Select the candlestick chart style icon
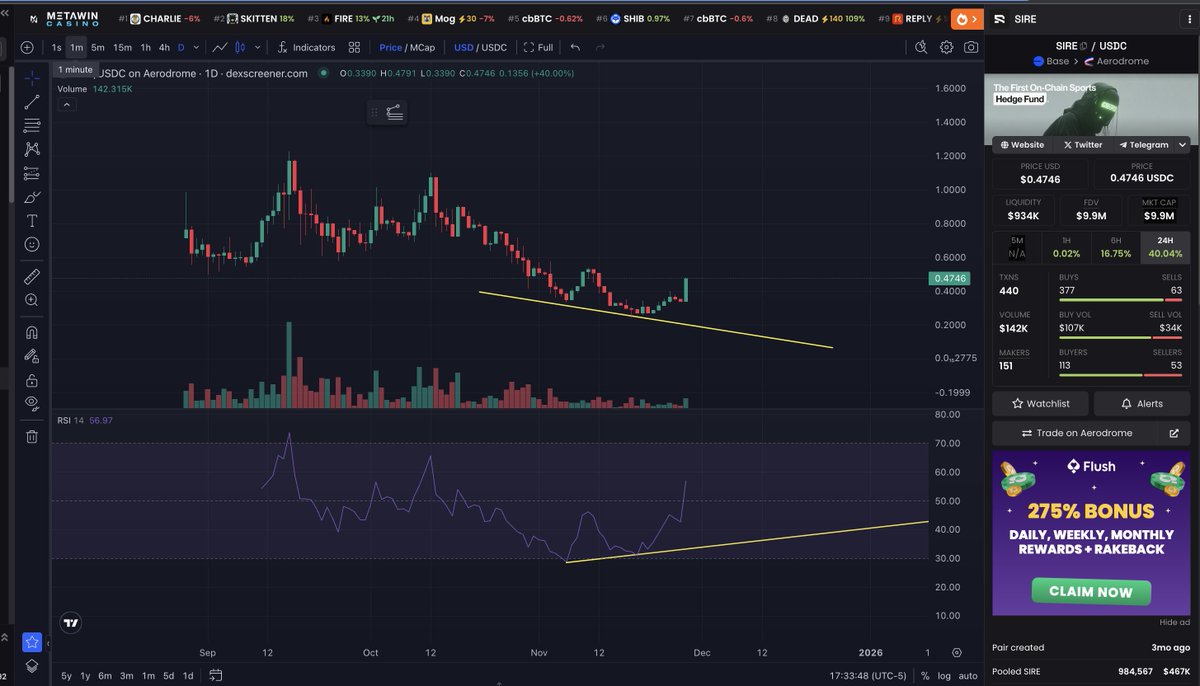Viewport: 1200px width, 686px height. 239,47
